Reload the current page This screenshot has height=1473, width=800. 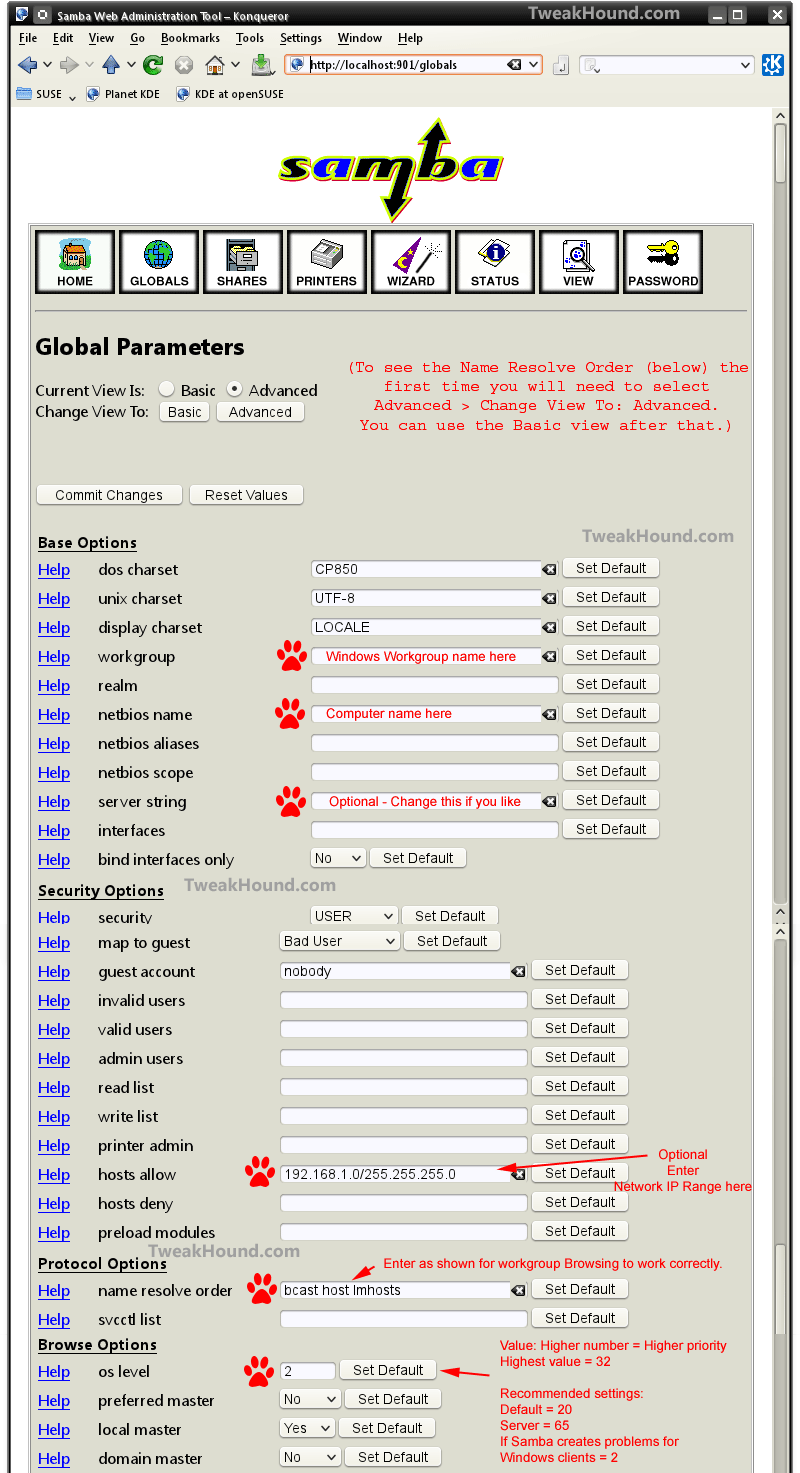tap(153, 65)
